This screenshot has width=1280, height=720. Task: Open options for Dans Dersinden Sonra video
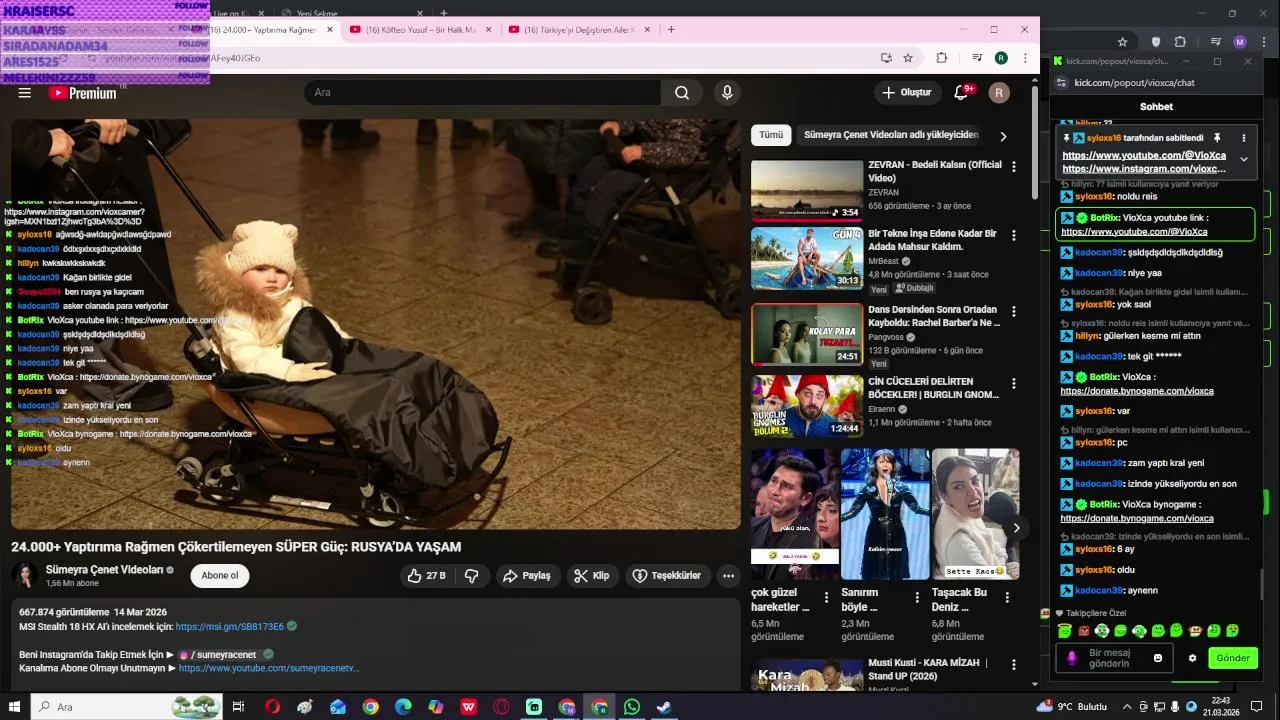coord(1014,311)
